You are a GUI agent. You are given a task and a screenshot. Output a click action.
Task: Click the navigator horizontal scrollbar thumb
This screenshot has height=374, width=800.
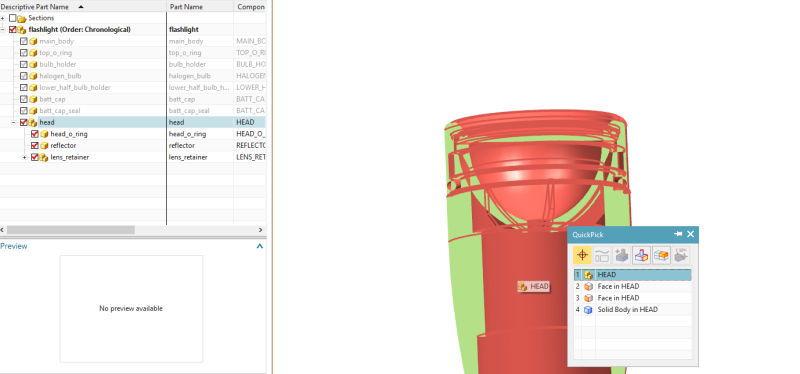click(x=70, y=230)
